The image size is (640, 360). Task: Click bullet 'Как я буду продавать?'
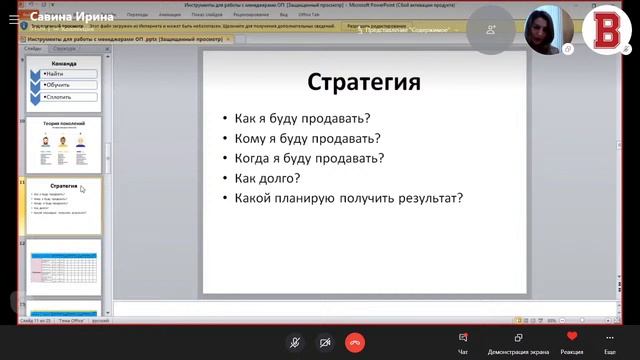[x=302, y=118]
